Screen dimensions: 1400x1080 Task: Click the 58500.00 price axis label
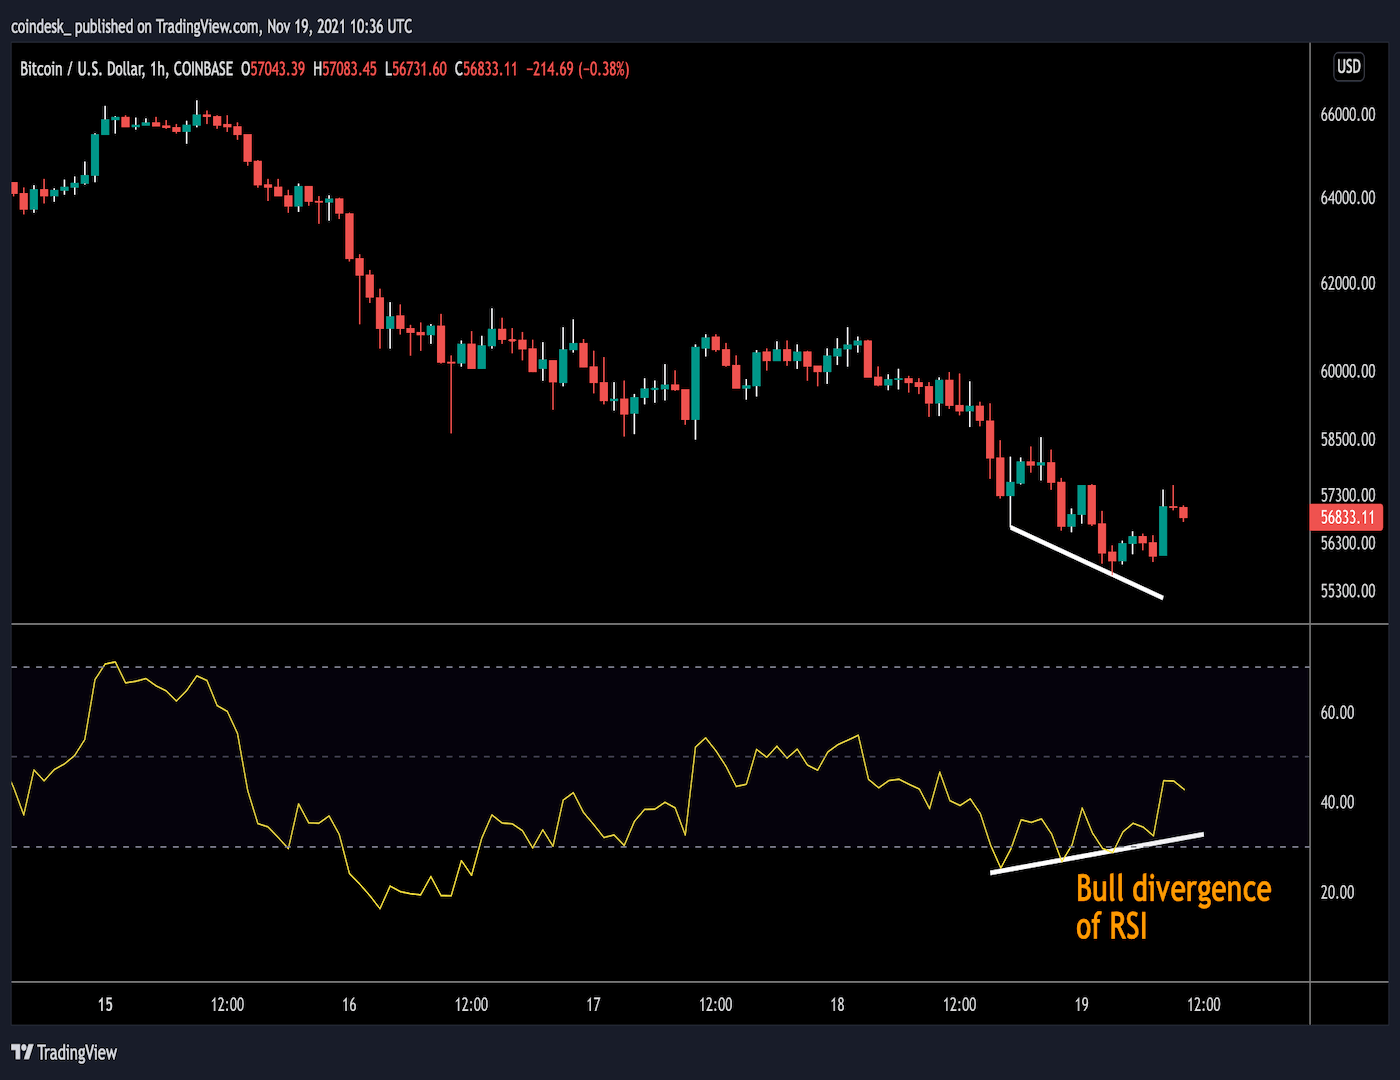[1347, 439]
